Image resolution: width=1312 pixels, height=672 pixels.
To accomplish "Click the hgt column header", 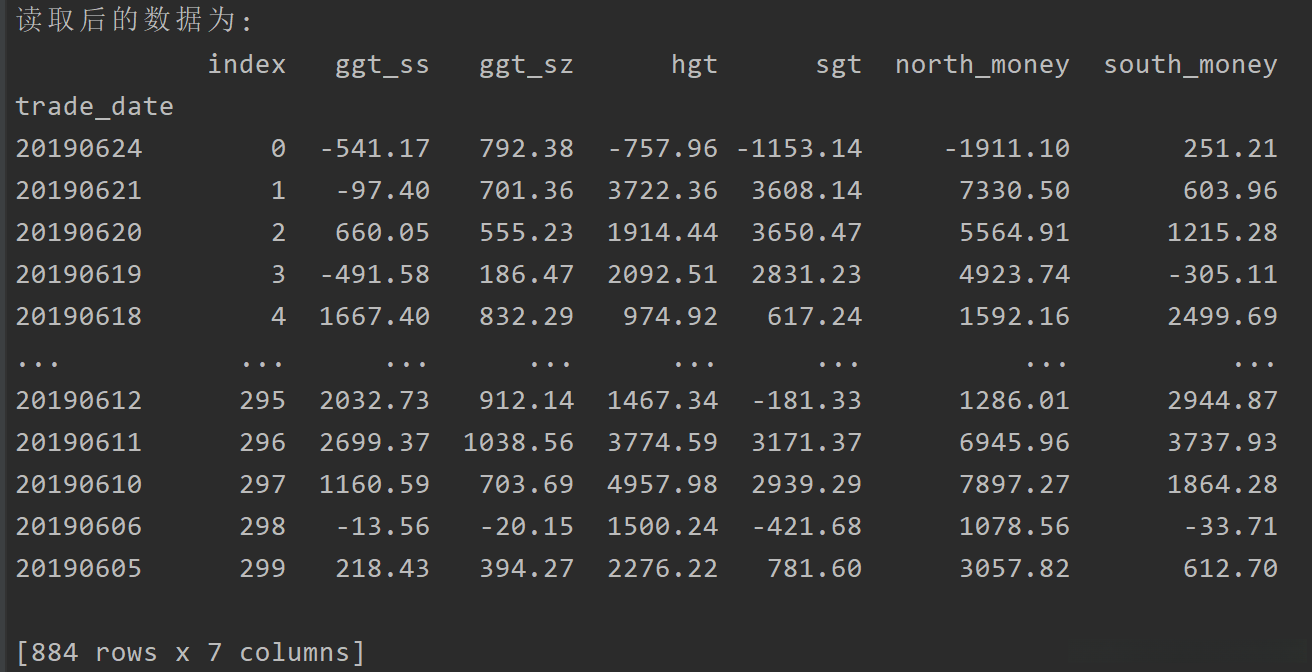I will 694,65.
